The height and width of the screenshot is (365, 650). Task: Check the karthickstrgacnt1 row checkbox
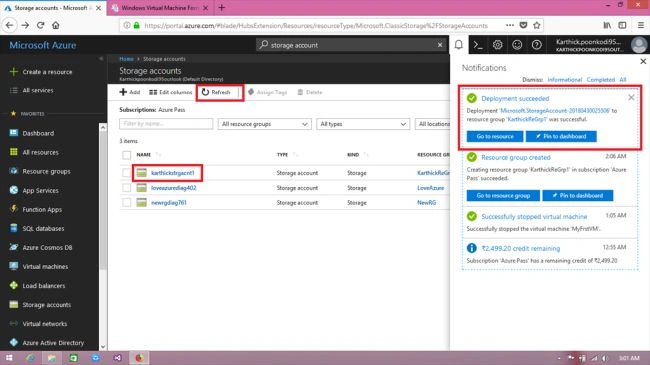pyautogui.click(x=126, y=173)
